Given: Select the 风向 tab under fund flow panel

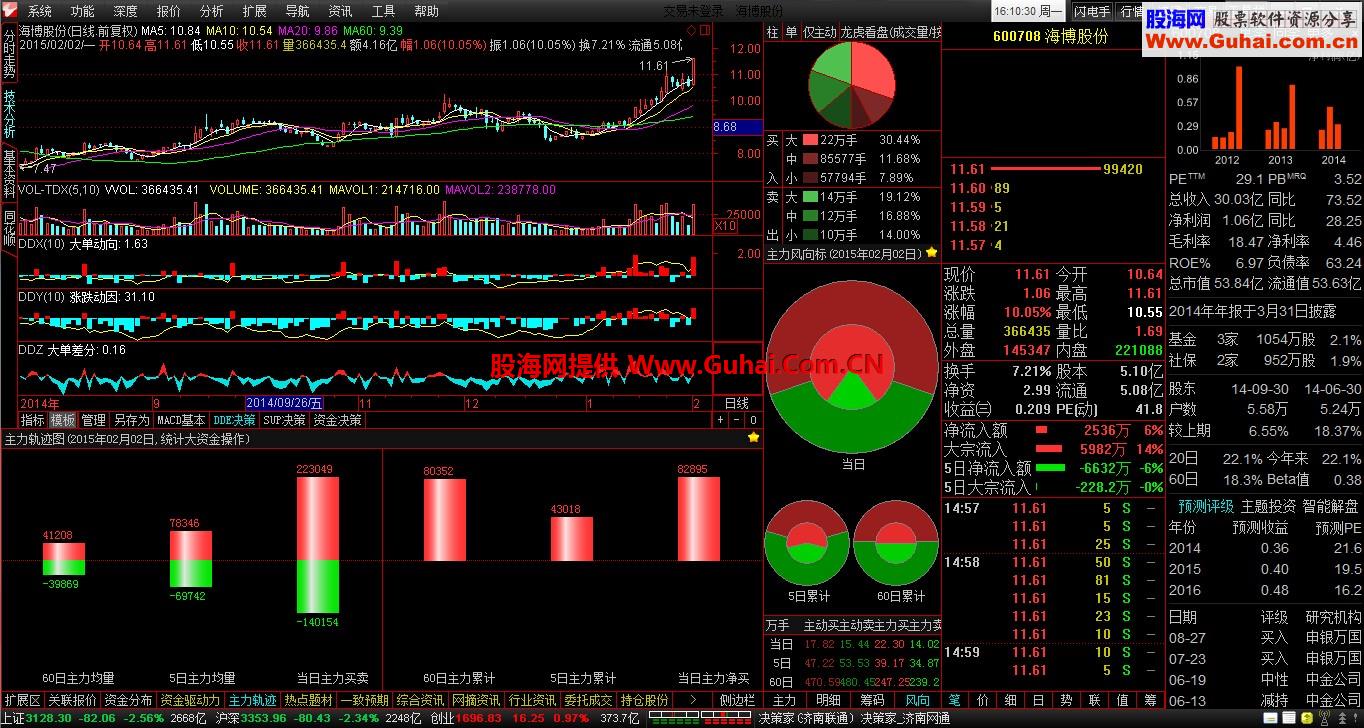Looking at the screenshot, I should tap(916, 700).
